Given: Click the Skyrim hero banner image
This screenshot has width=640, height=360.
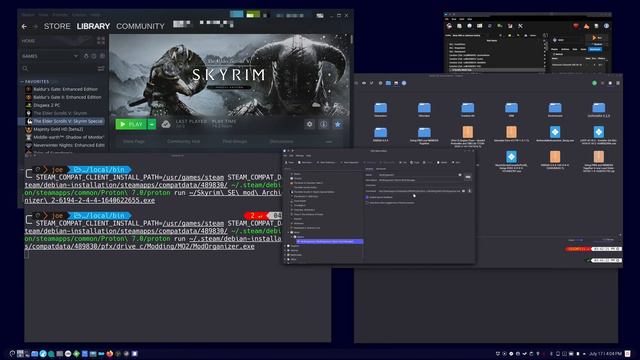Looking at the screenshot, I should click(229, 75).
